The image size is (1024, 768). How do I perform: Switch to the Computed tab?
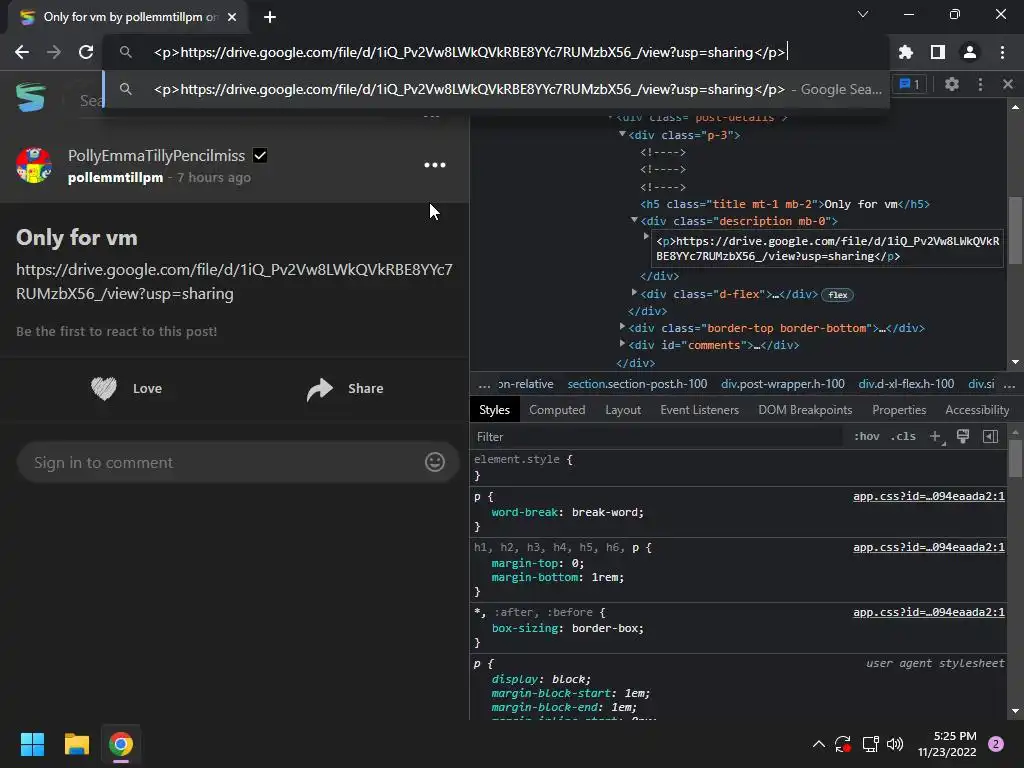pyautogui.click(x=557, y=410)
